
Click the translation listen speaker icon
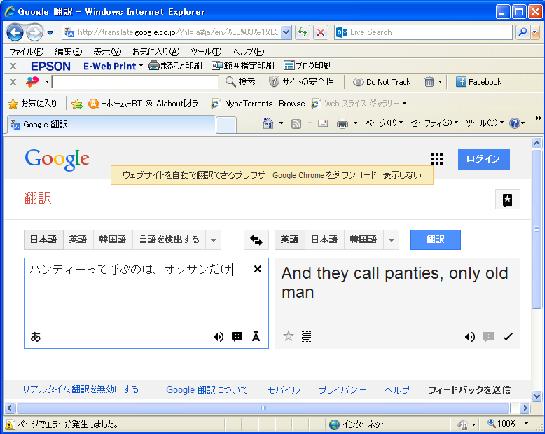pos(469,336)
